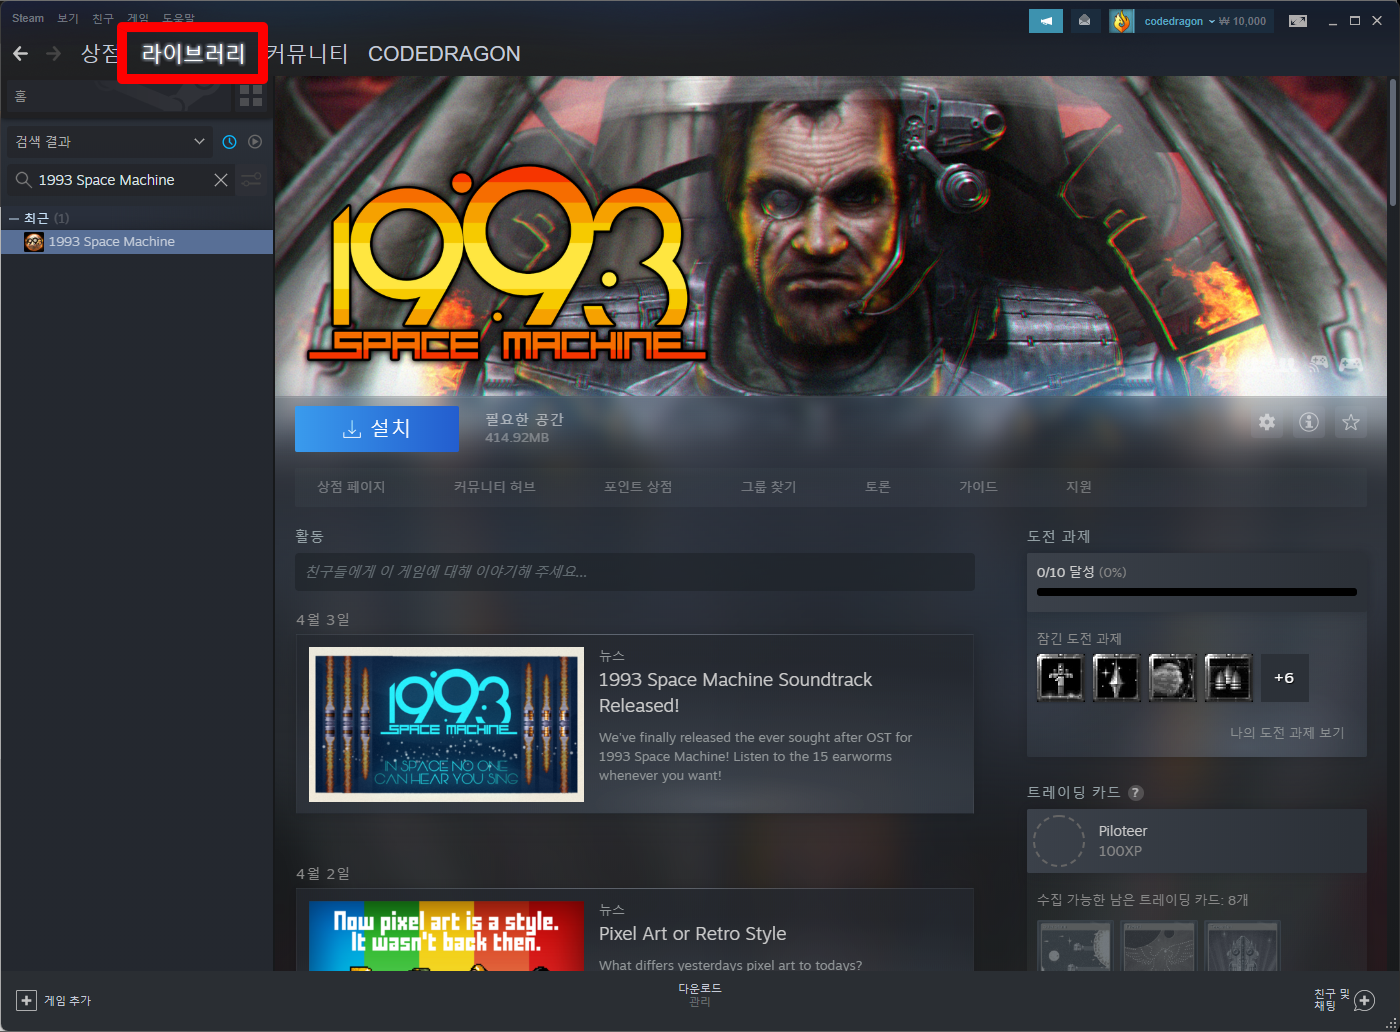1400x1032 pixels.
Task: Go to 상점 section
Action: point(99,54)
